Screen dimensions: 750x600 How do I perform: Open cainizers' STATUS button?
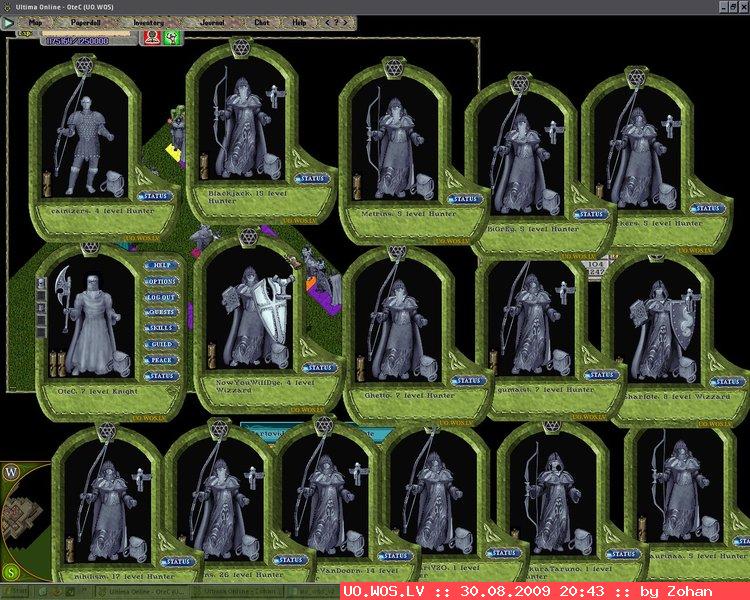[155, 196]
